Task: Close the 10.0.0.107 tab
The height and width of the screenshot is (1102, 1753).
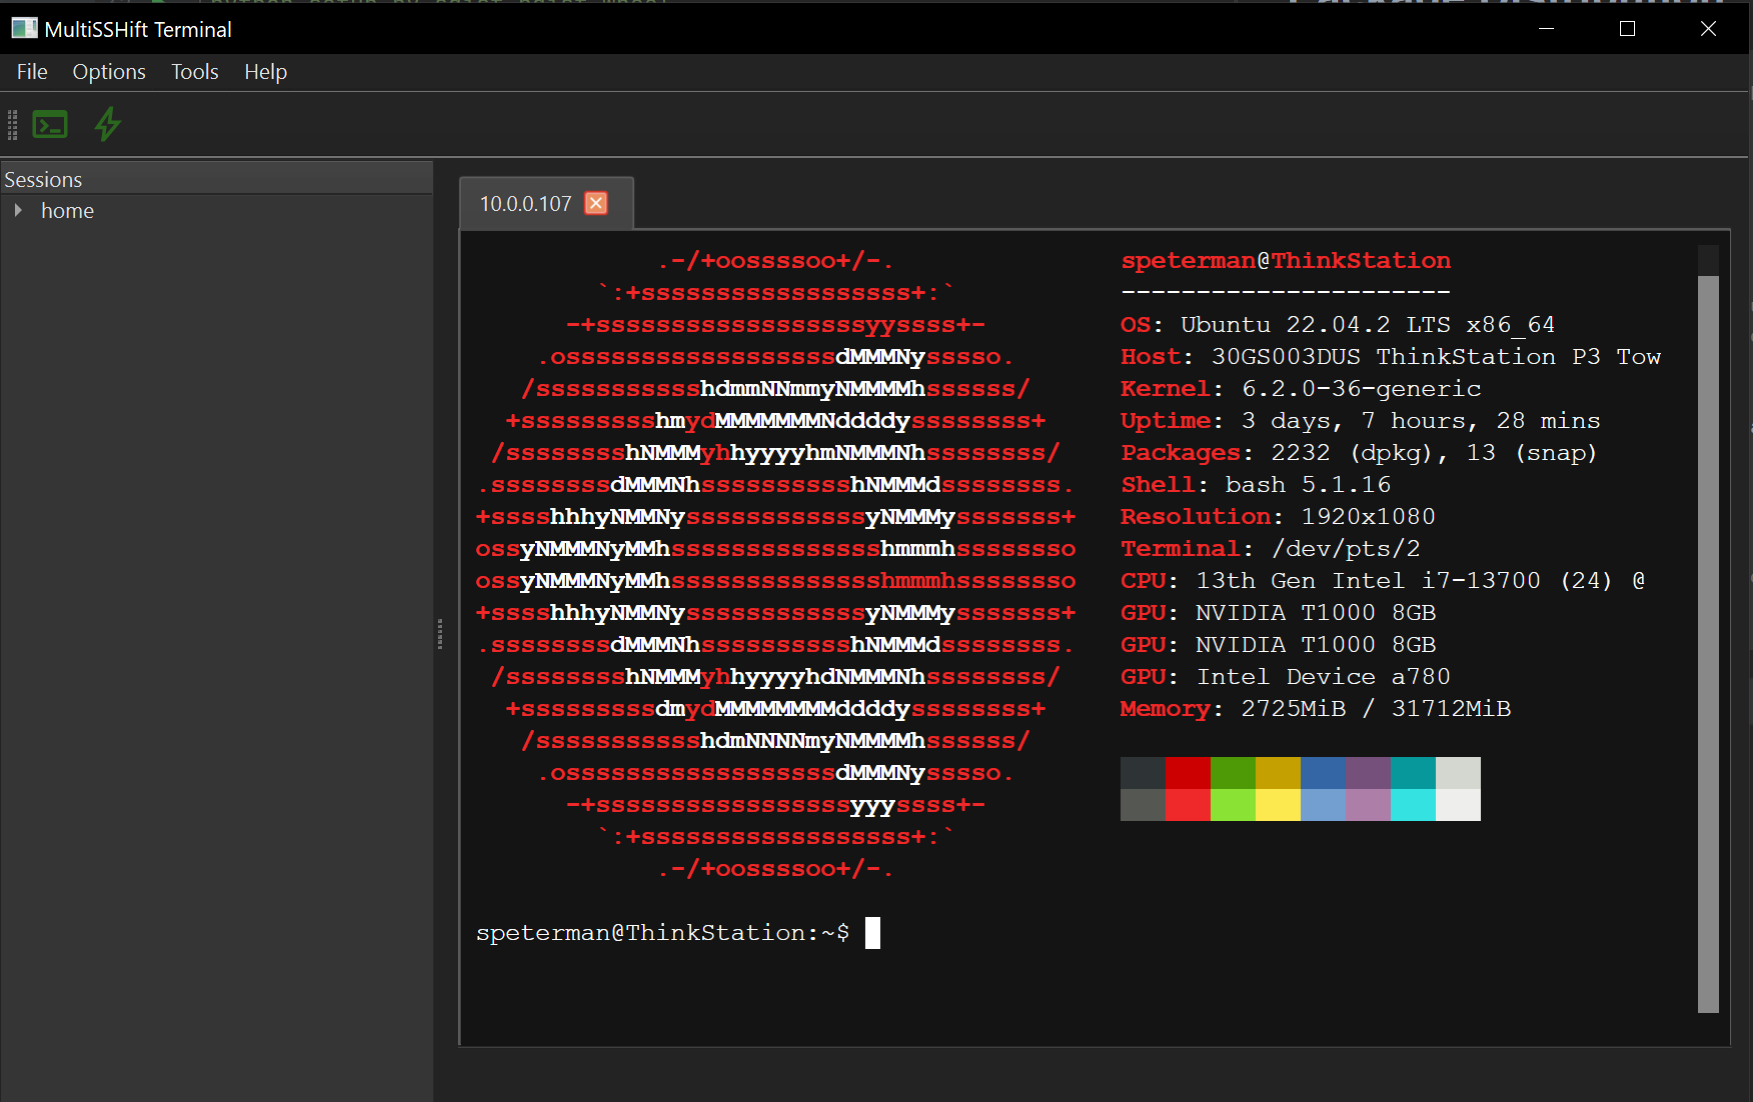Action: (x=596, y=203)
